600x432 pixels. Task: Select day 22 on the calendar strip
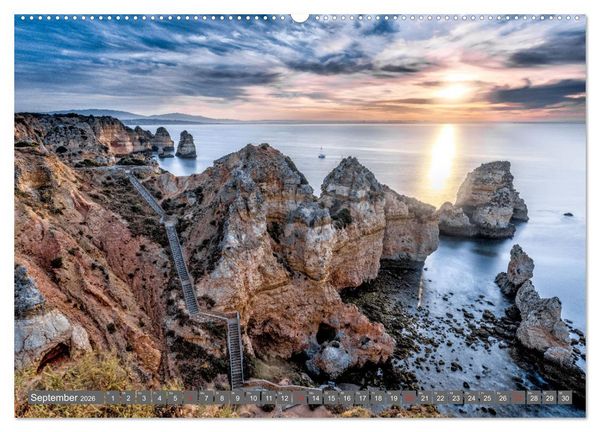(x=440, y=398)
